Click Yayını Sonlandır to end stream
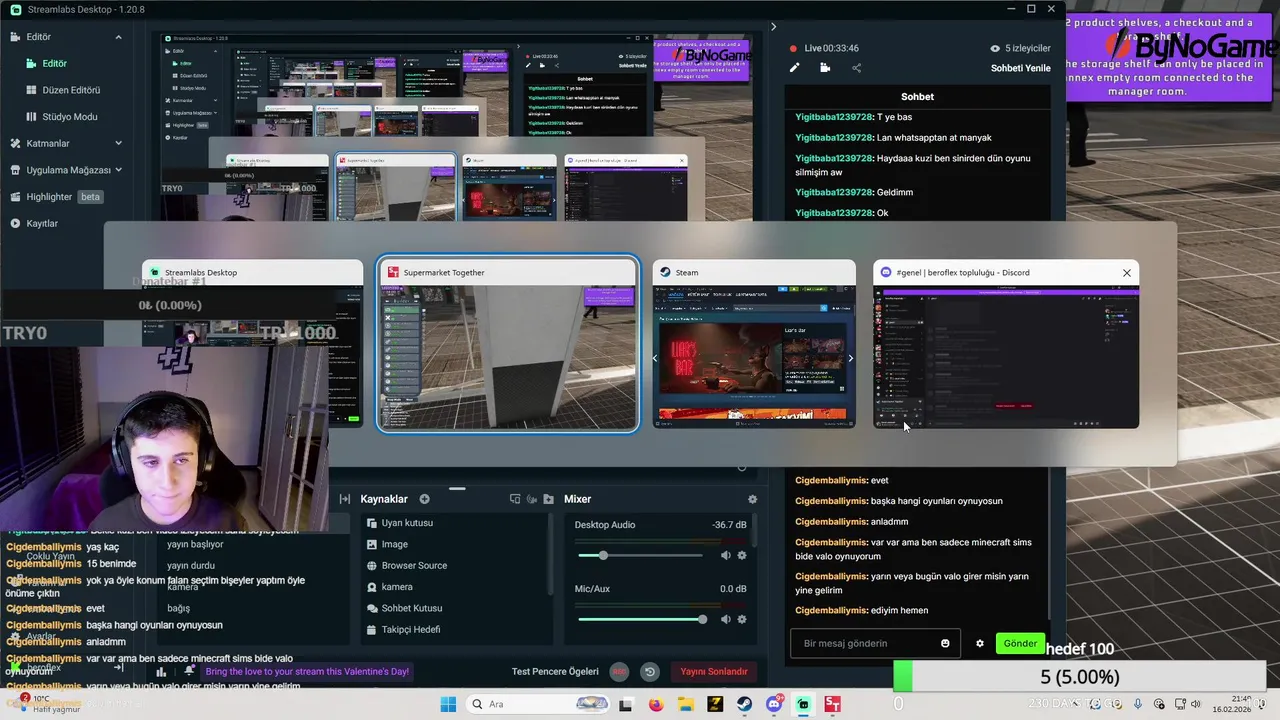 714,672
